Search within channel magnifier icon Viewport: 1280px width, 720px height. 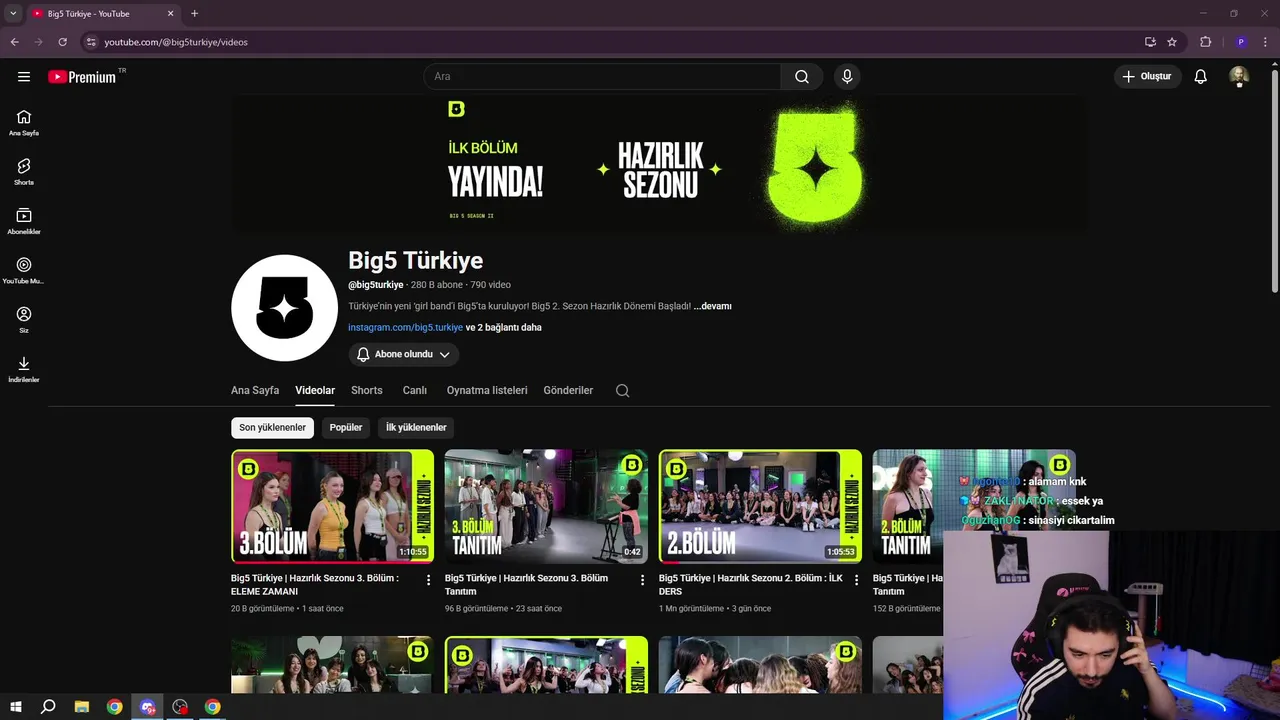(623, 391)
